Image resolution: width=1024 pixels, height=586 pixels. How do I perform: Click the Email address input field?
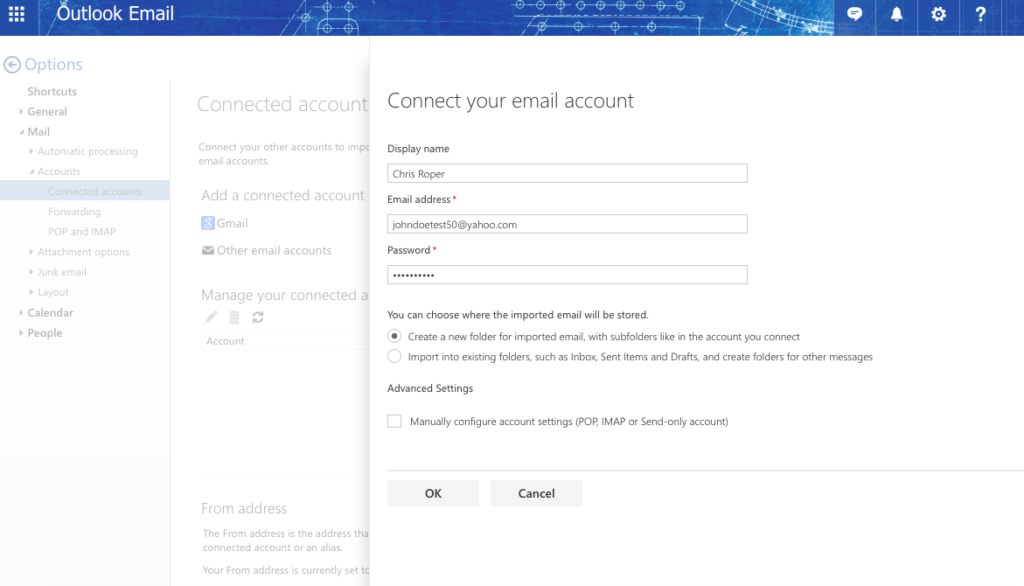[567, 225]
